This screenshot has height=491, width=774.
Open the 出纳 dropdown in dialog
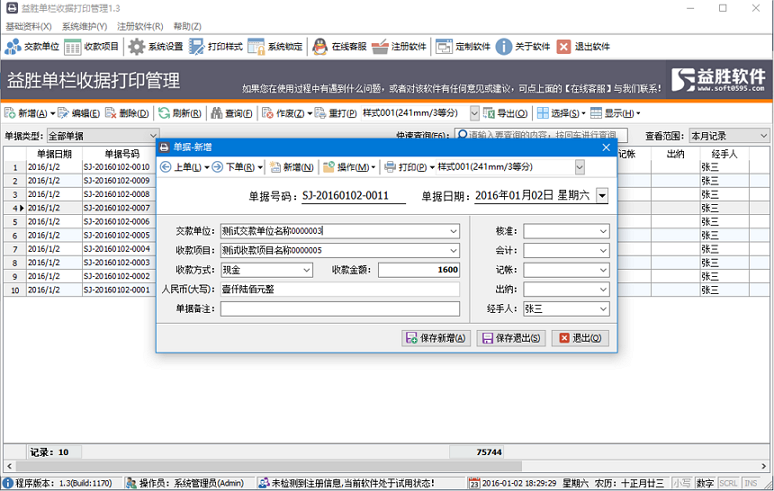(x=603, y=290)
